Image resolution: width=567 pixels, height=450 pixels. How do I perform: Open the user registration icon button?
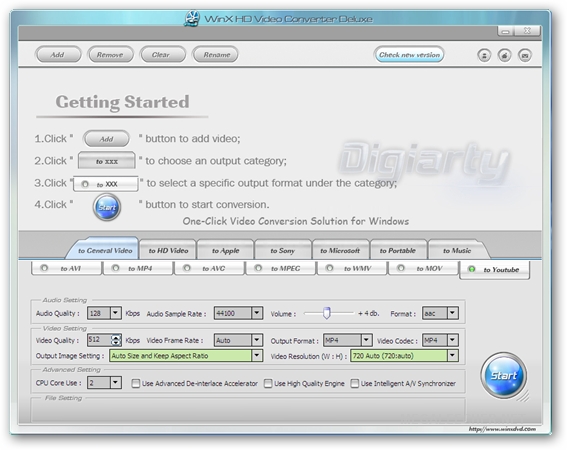tap(484, 55)
